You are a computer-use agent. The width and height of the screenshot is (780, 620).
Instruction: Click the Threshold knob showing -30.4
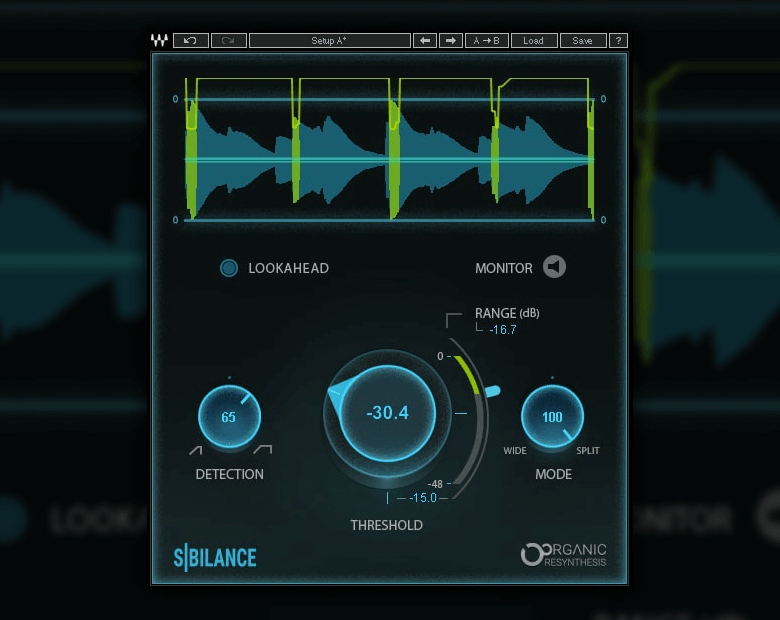tap(388, 413)
